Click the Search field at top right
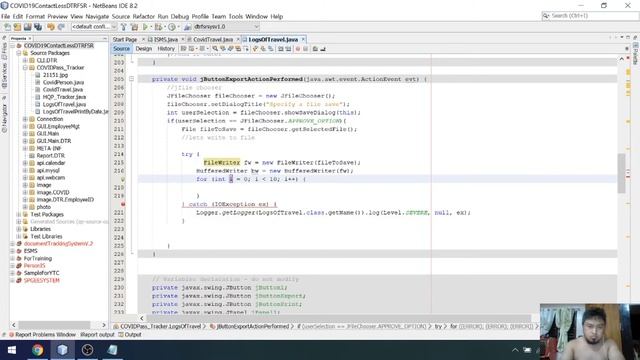 pos(590,16)
